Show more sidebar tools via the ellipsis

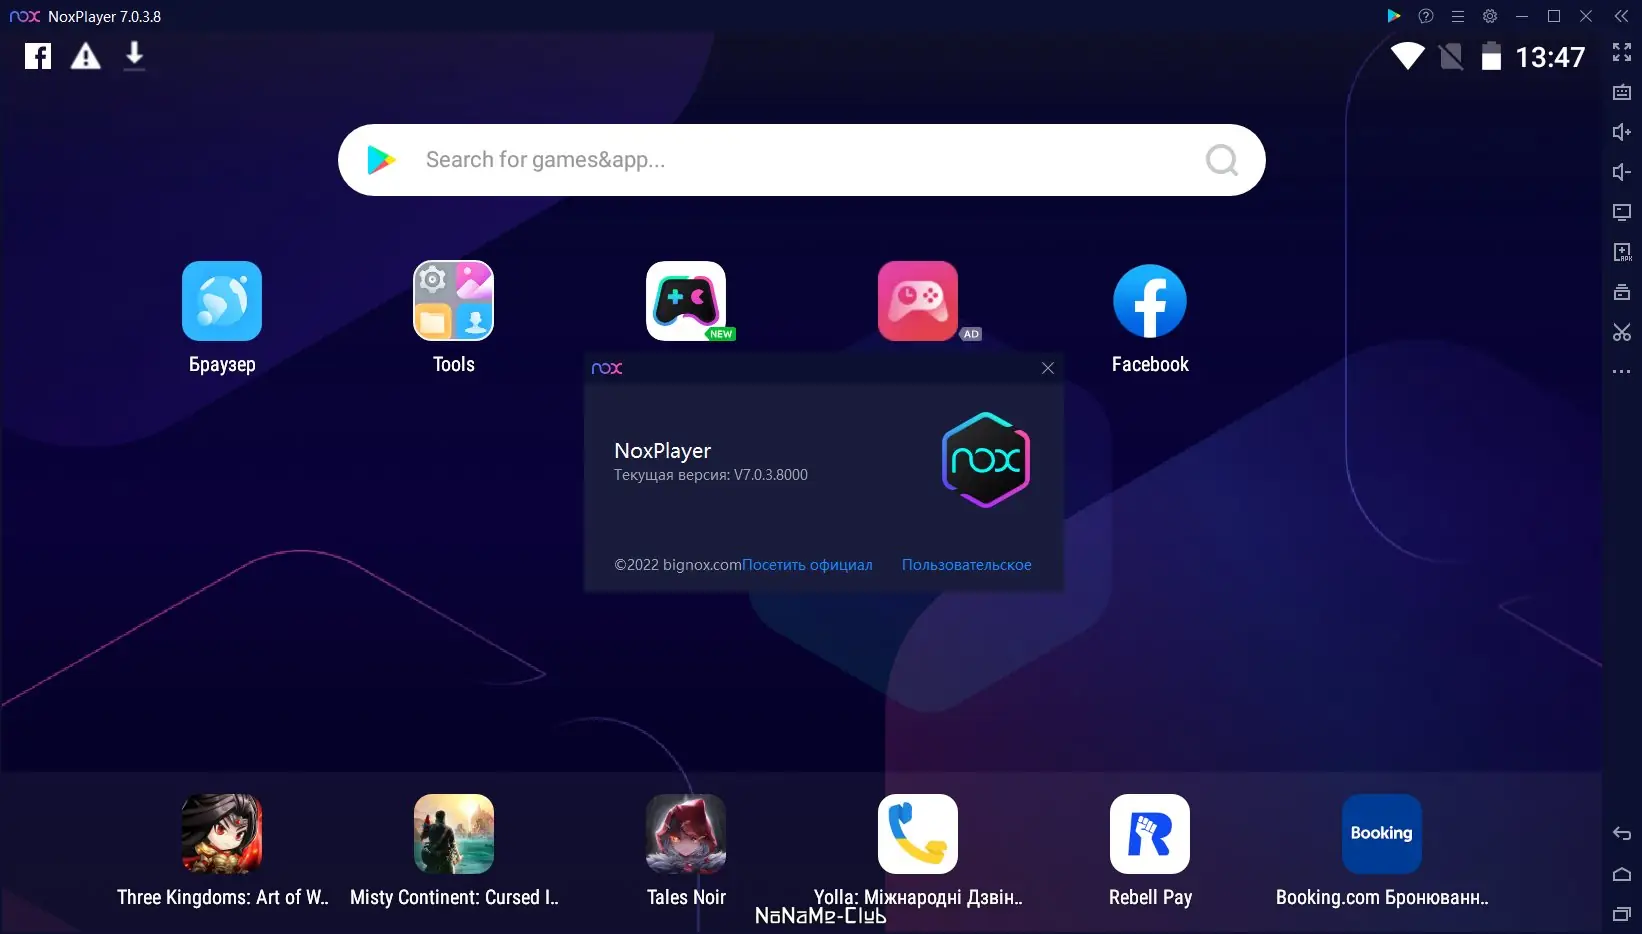[x=1622, y=372]
